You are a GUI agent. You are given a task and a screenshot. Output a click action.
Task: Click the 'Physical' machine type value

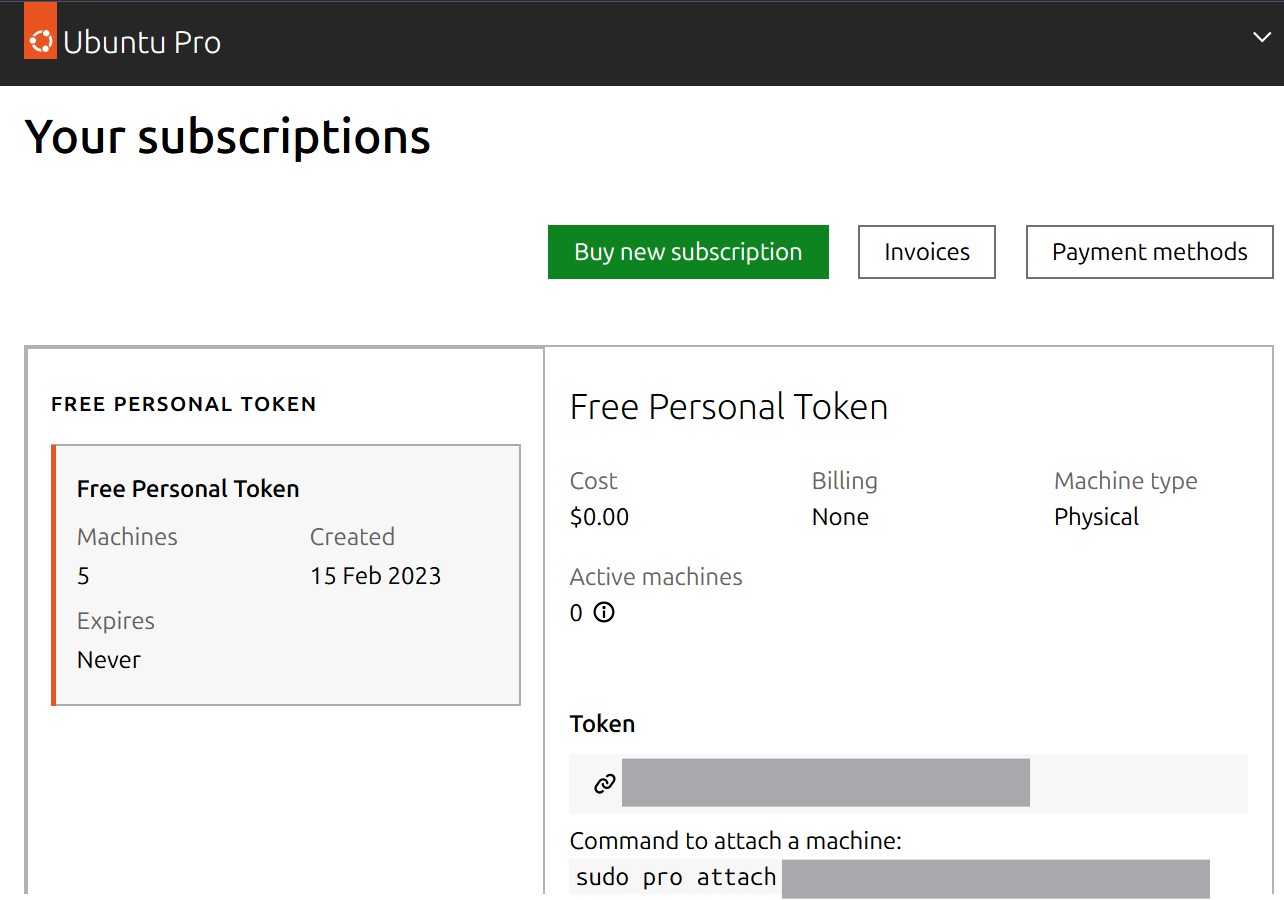click(1096, 517)
